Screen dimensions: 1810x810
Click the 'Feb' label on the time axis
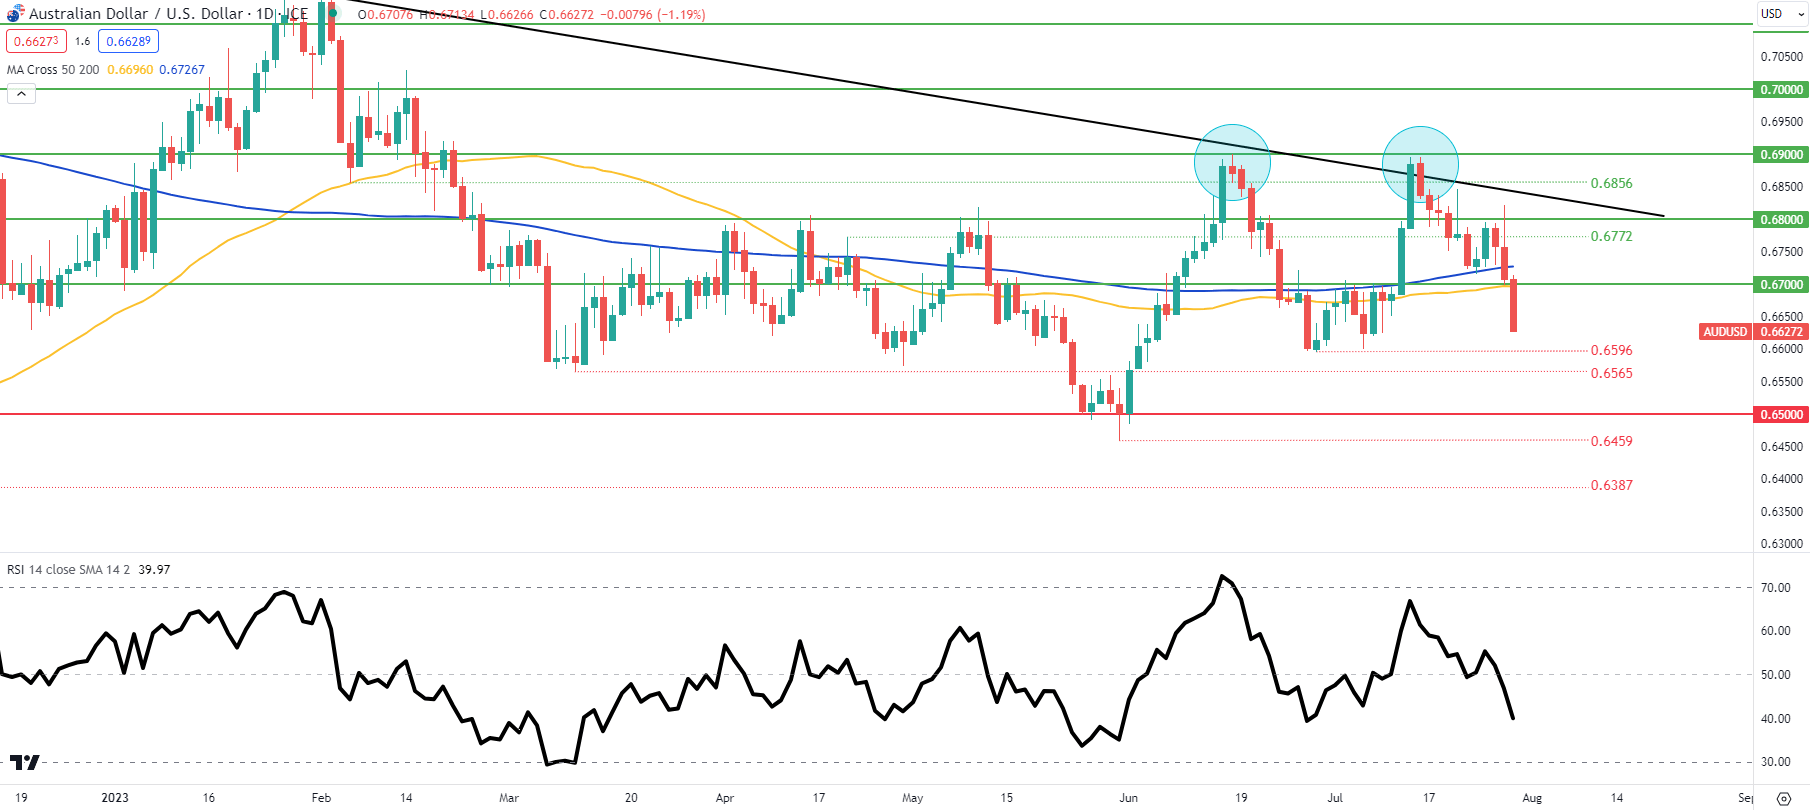[321, 798]
